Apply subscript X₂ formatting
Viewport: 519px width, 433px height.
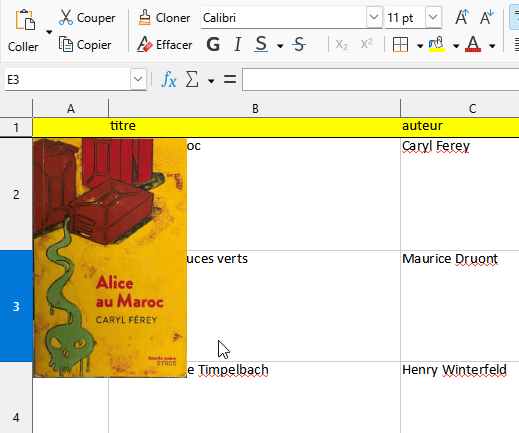(342, 44)
